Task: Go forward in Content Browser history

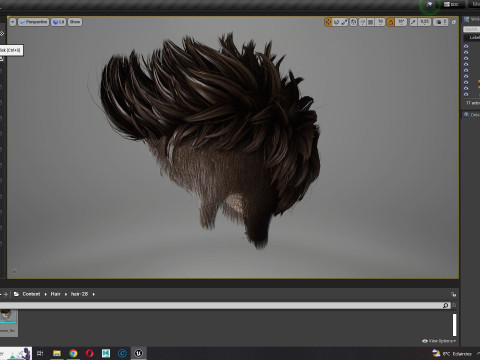Action: [x=6, y=294]
